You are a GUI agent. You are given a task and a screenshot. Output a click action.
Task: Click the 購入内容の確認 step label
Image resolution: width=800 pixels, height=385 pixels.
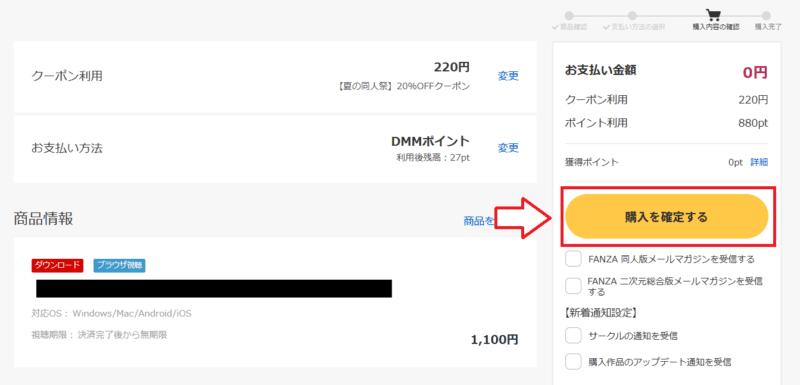tap(715, 27)
